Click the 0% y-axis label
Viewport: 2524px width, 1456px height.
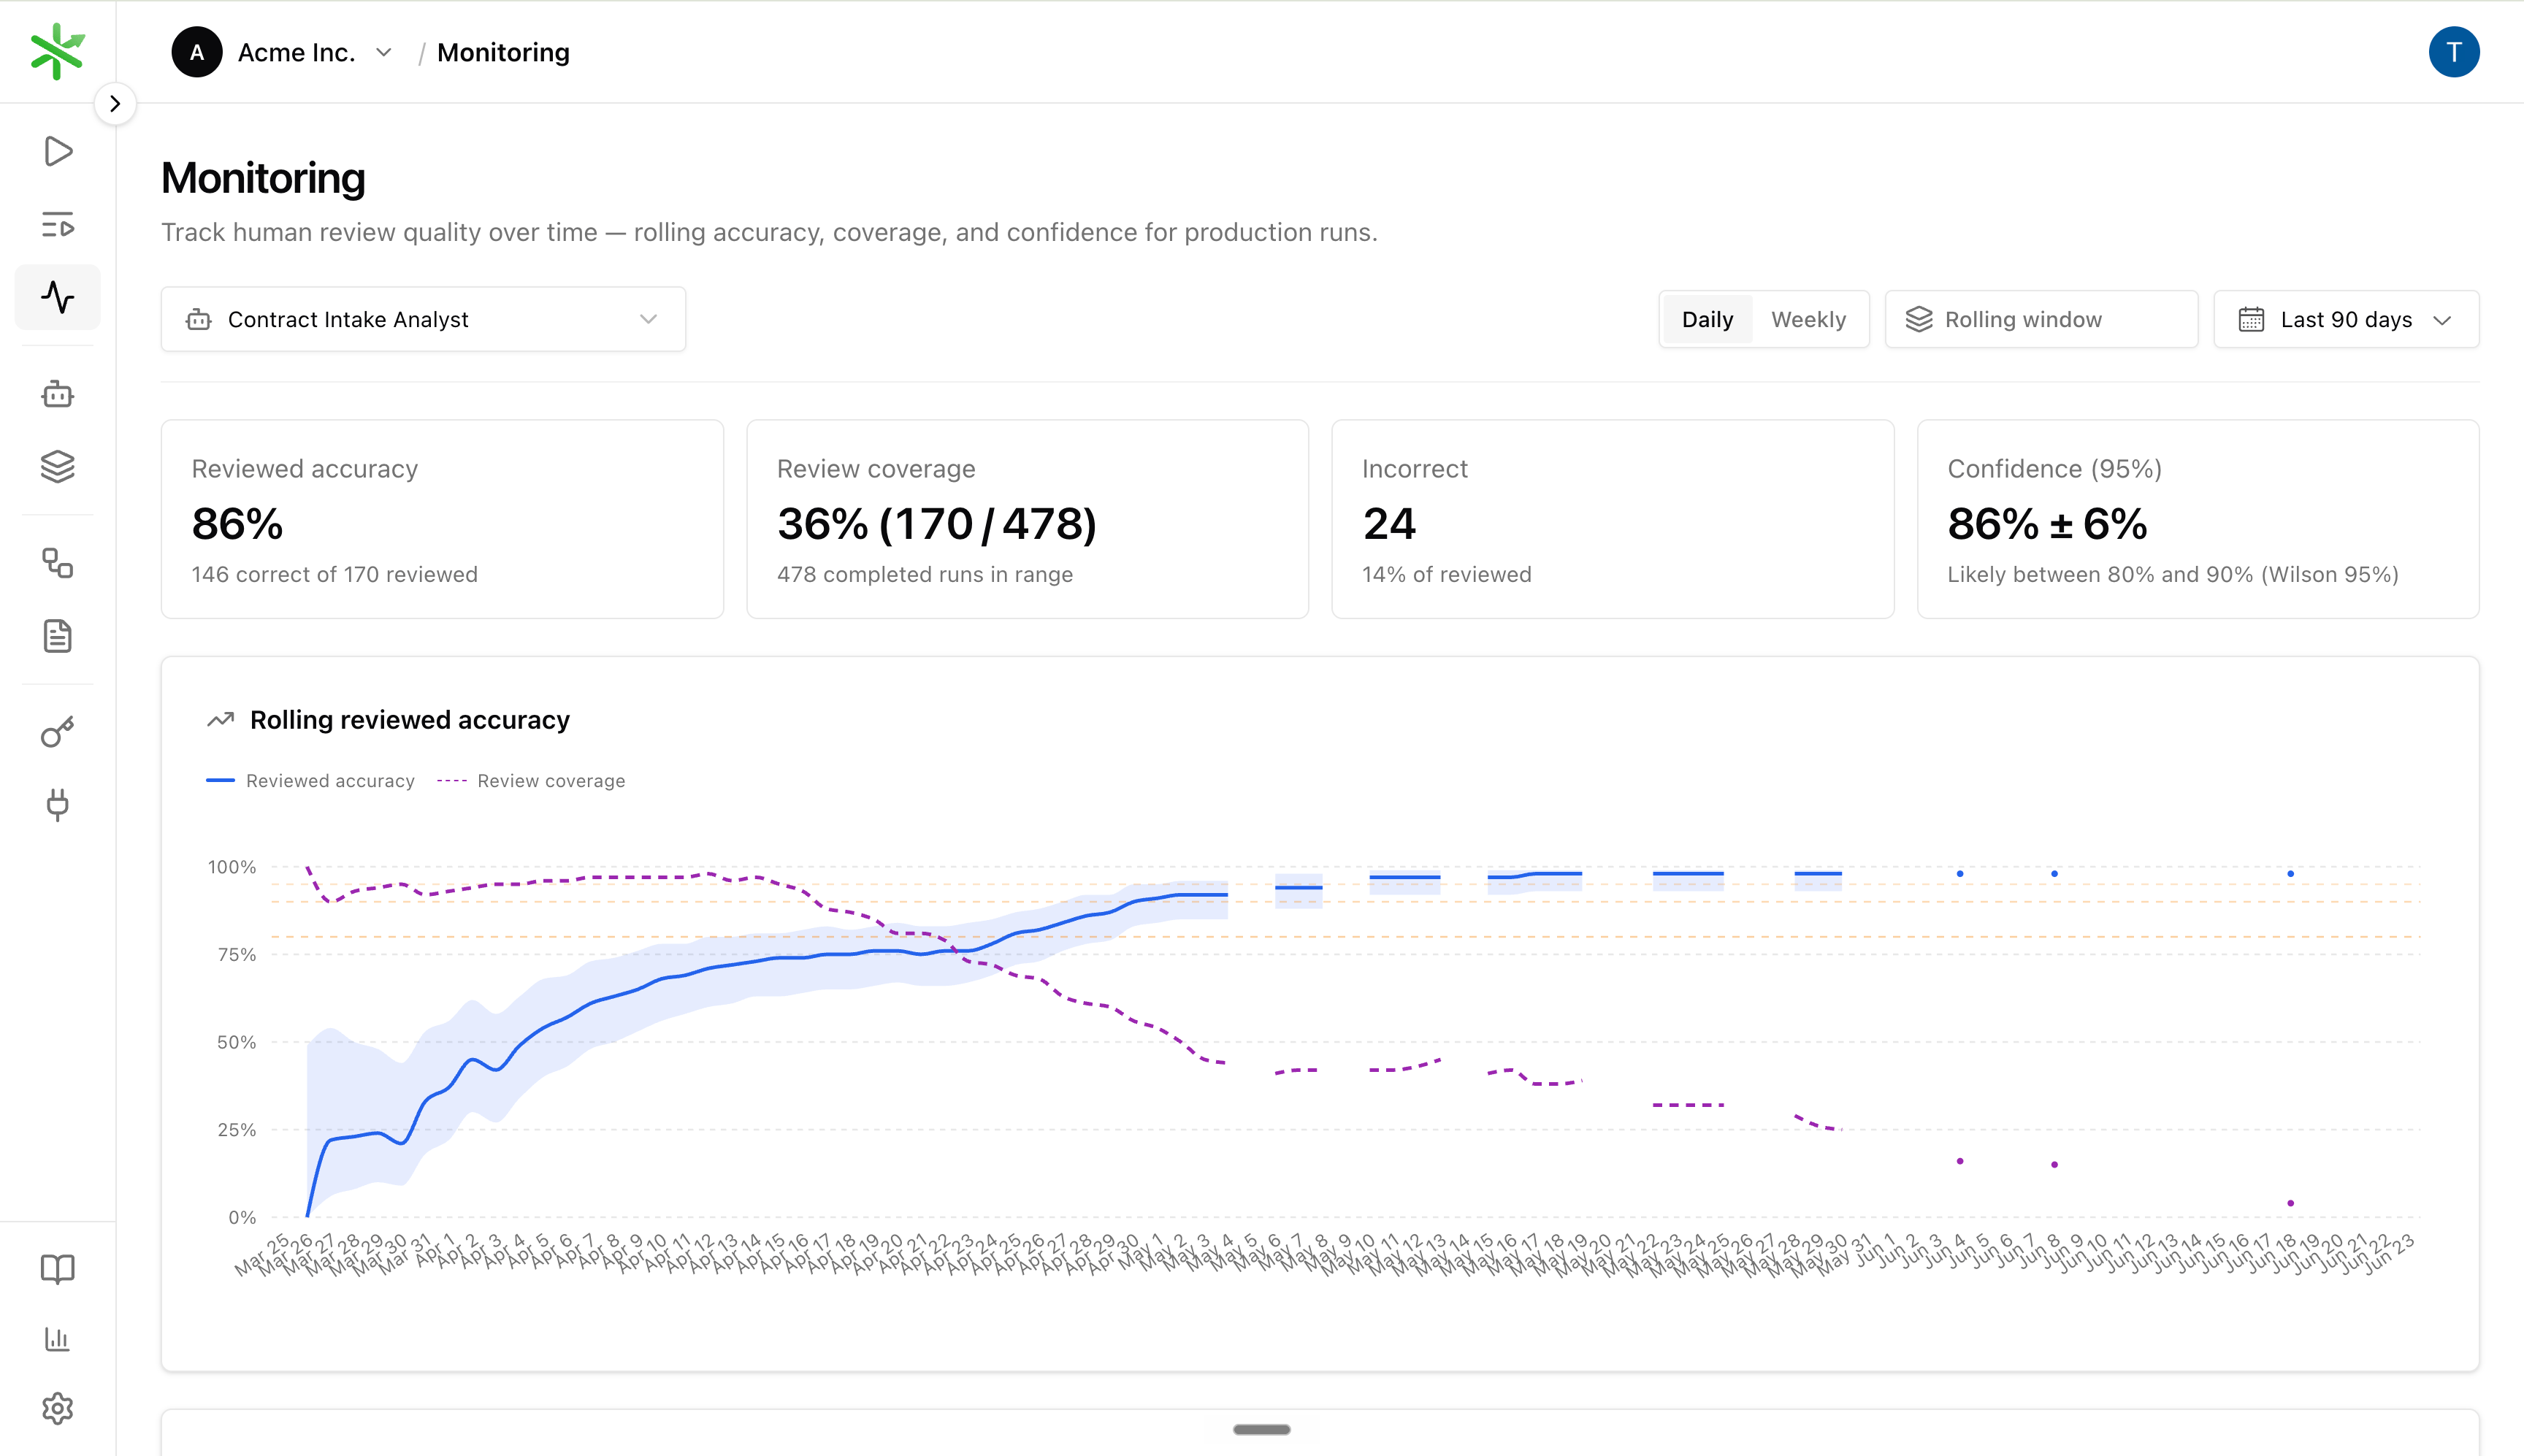pos(242,1217)
